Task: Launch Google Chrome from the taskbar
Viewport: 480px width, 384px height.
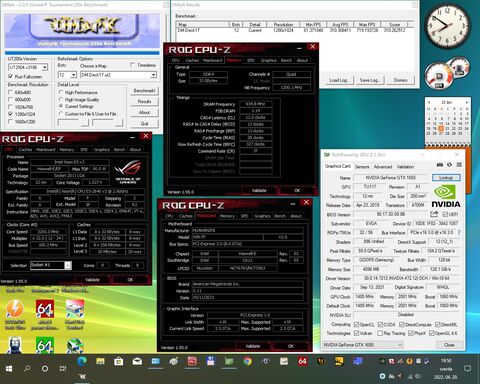Action: point(247,361)
